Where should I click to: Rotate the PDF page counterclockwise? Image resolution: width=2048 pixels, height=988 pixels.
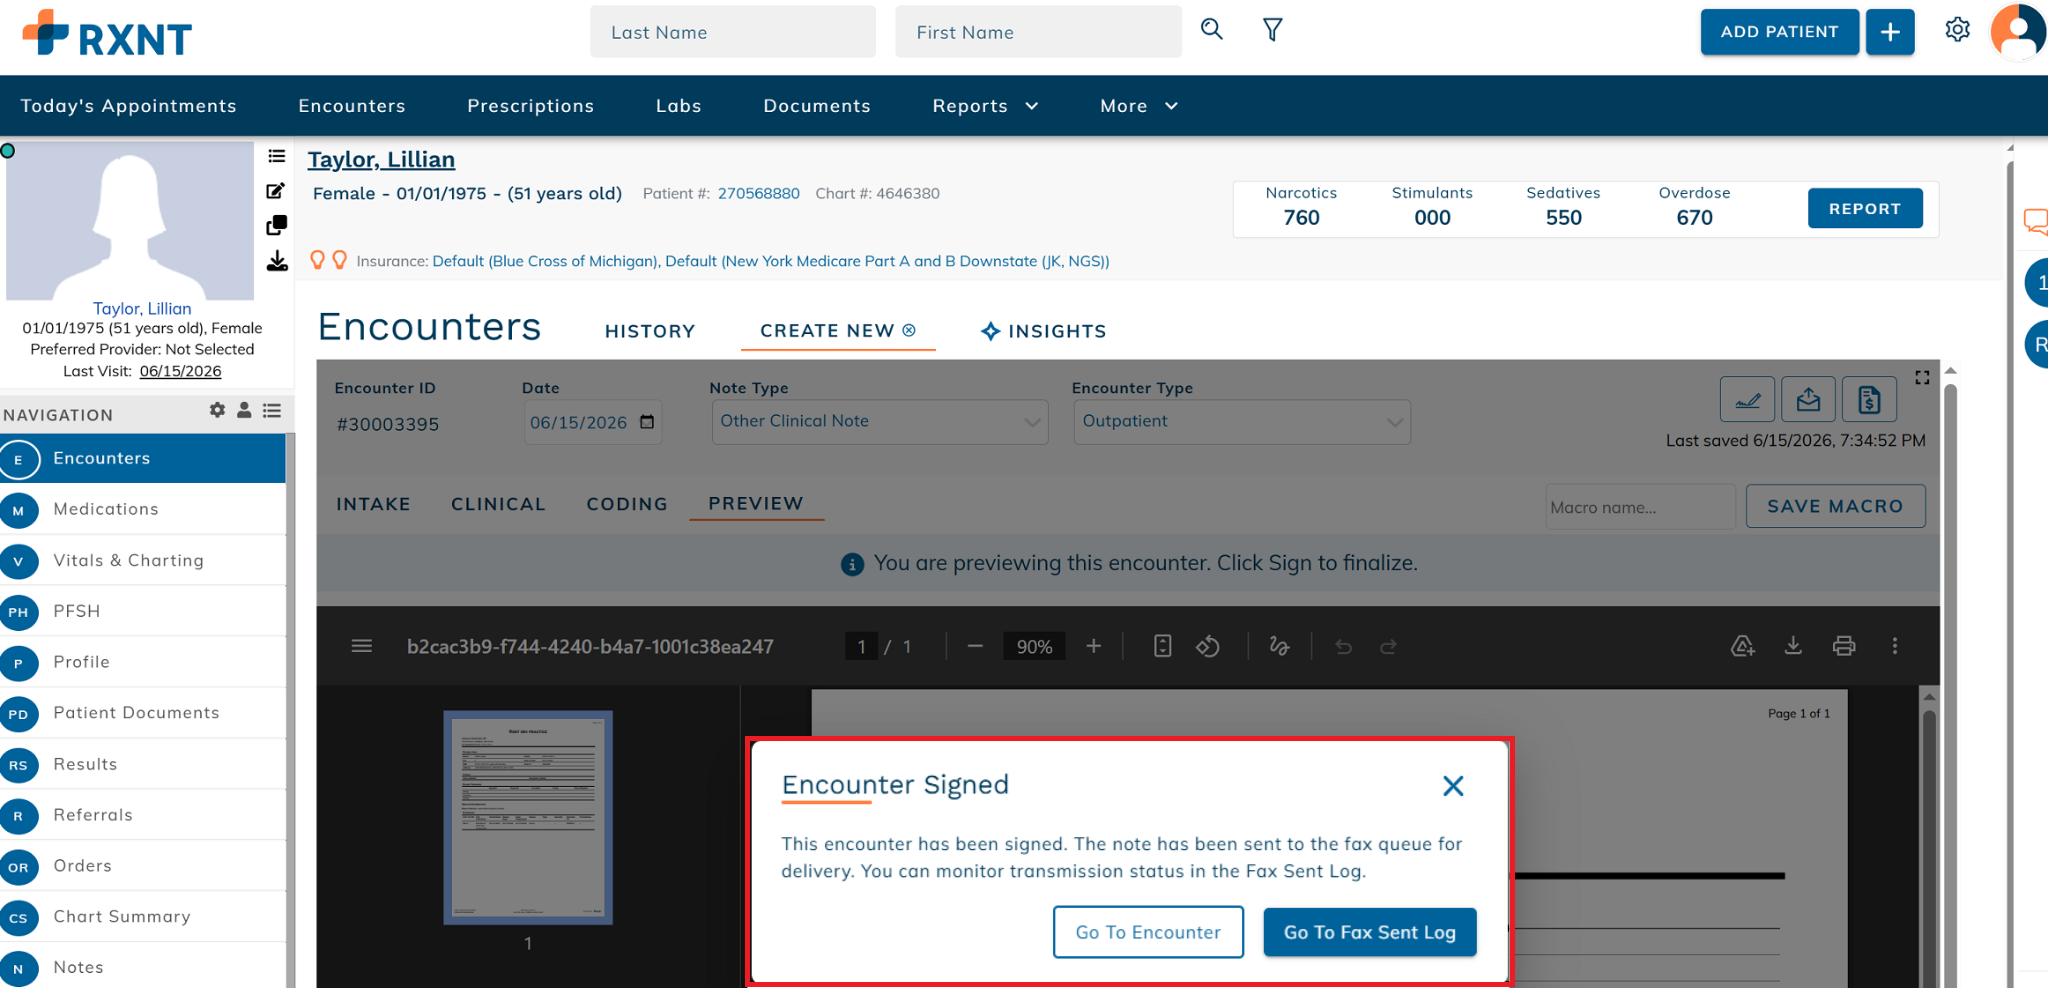tap(1208, 646)
